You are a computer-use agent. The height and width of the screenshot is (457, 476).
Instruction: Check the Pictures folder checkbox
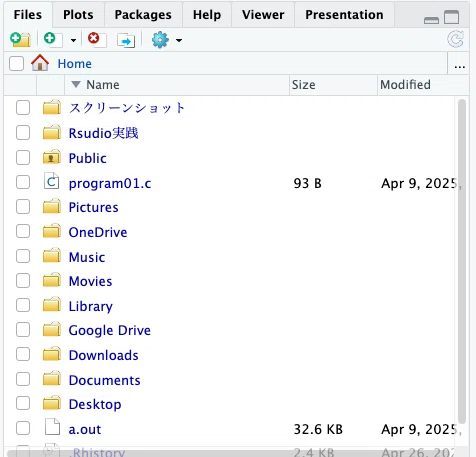click(23, 207)
